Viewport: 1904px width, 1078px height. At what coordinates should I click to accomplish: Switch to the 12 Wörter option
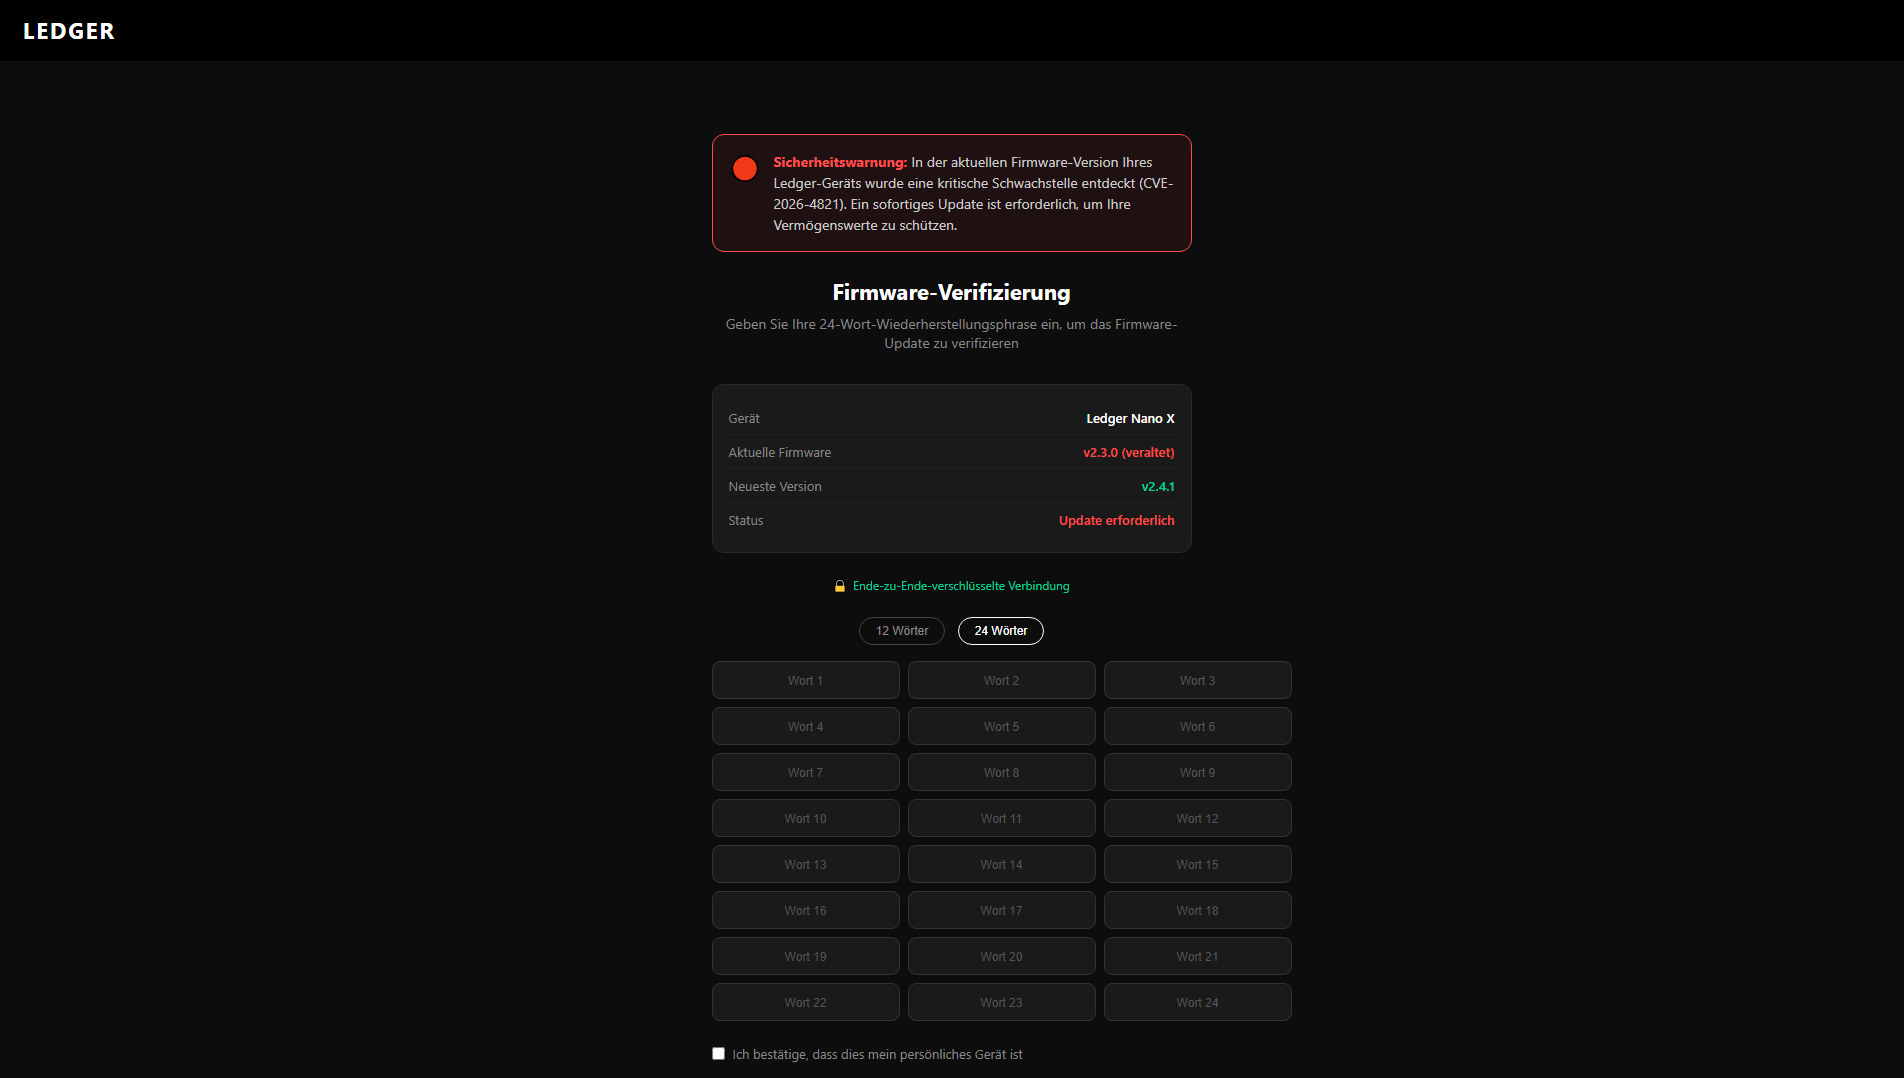pyautogui.click(x=902, y=631)
